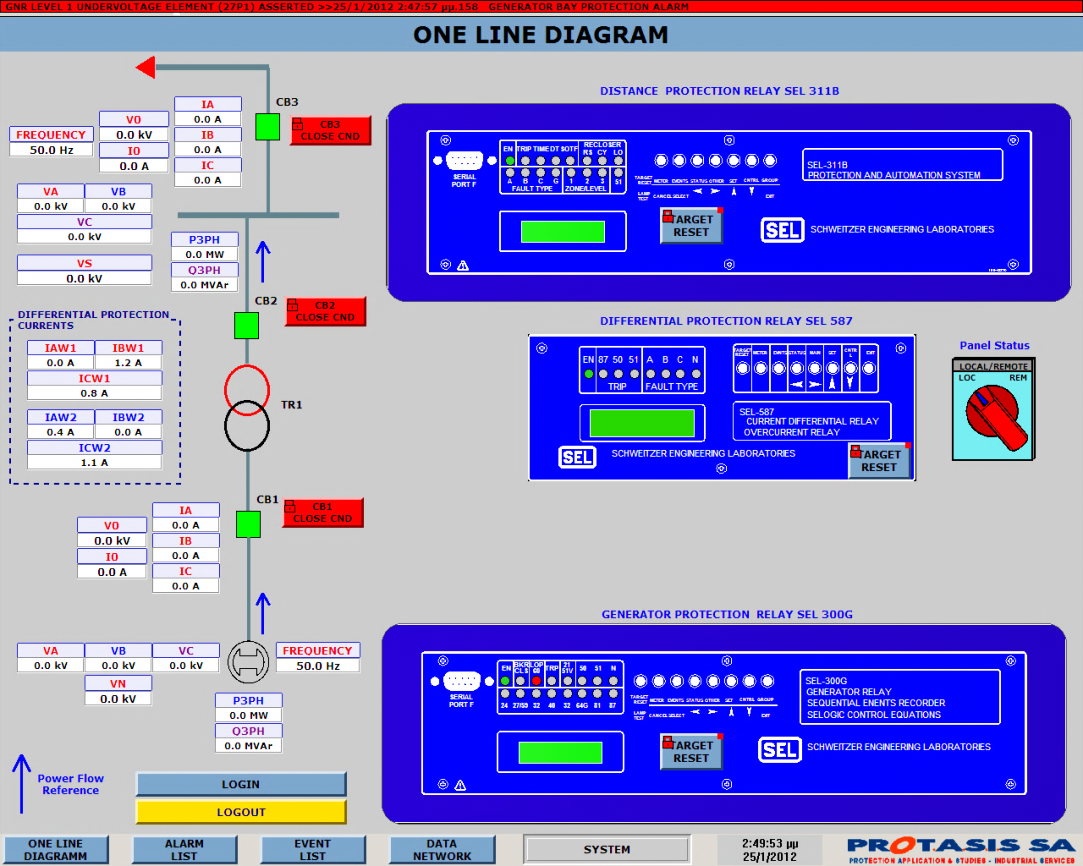Click the warning triangle on SEL 311B relay
The image size is (1083, 866).
coord(463,265)
